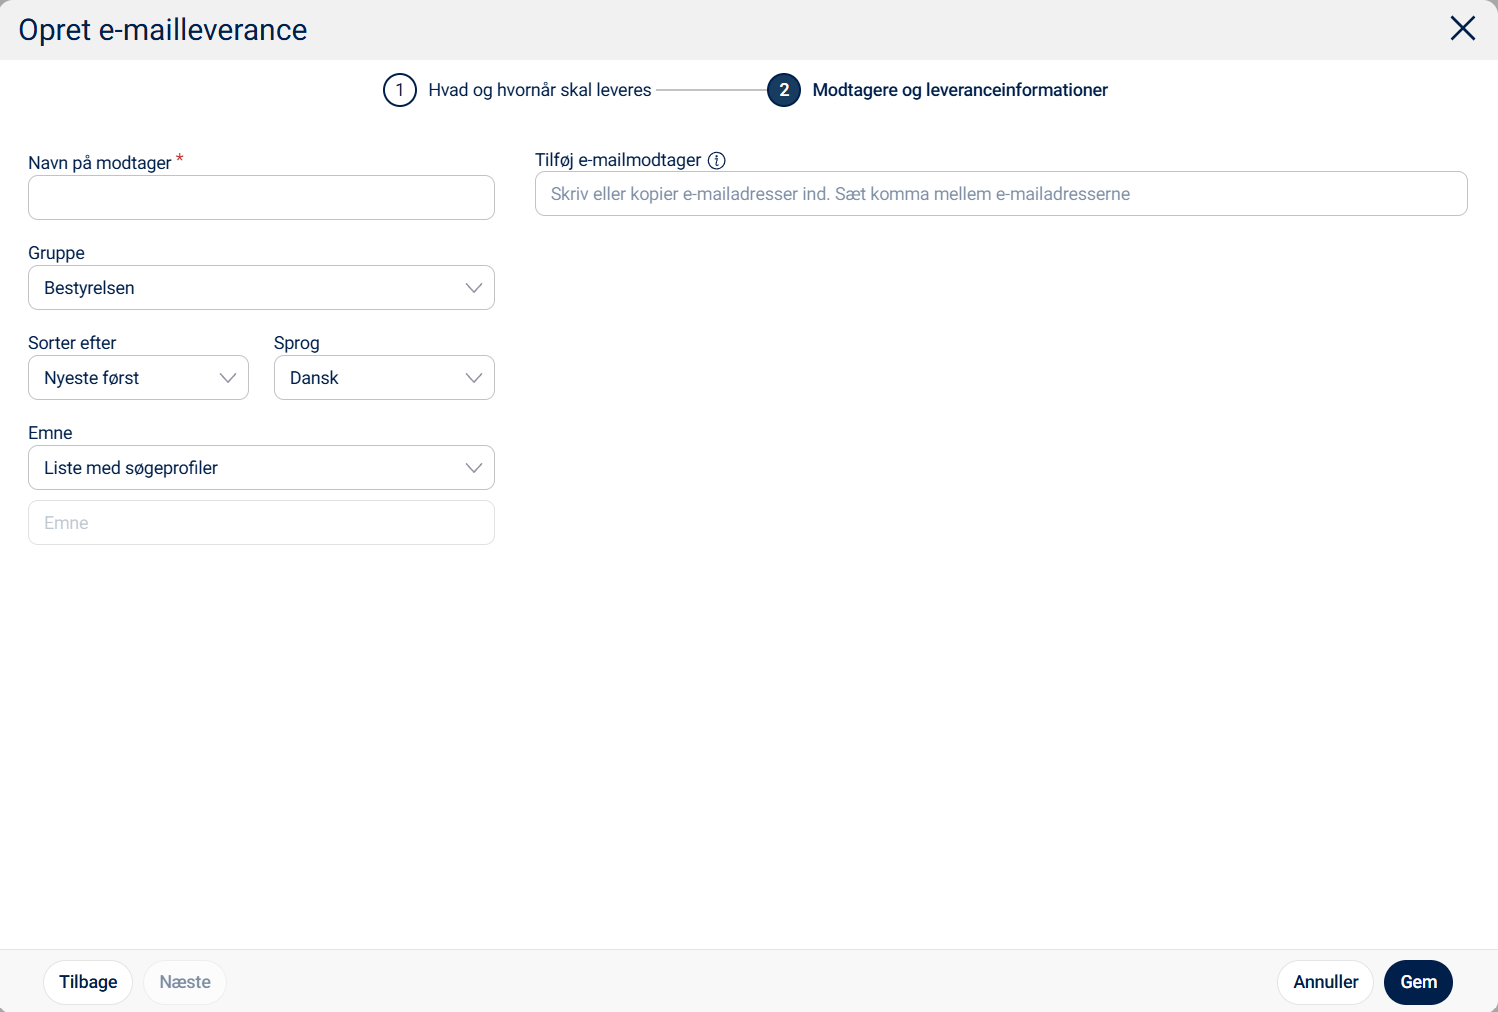
Task: Click the Emne dropdown chevron arrow
Action: point(474,468)
